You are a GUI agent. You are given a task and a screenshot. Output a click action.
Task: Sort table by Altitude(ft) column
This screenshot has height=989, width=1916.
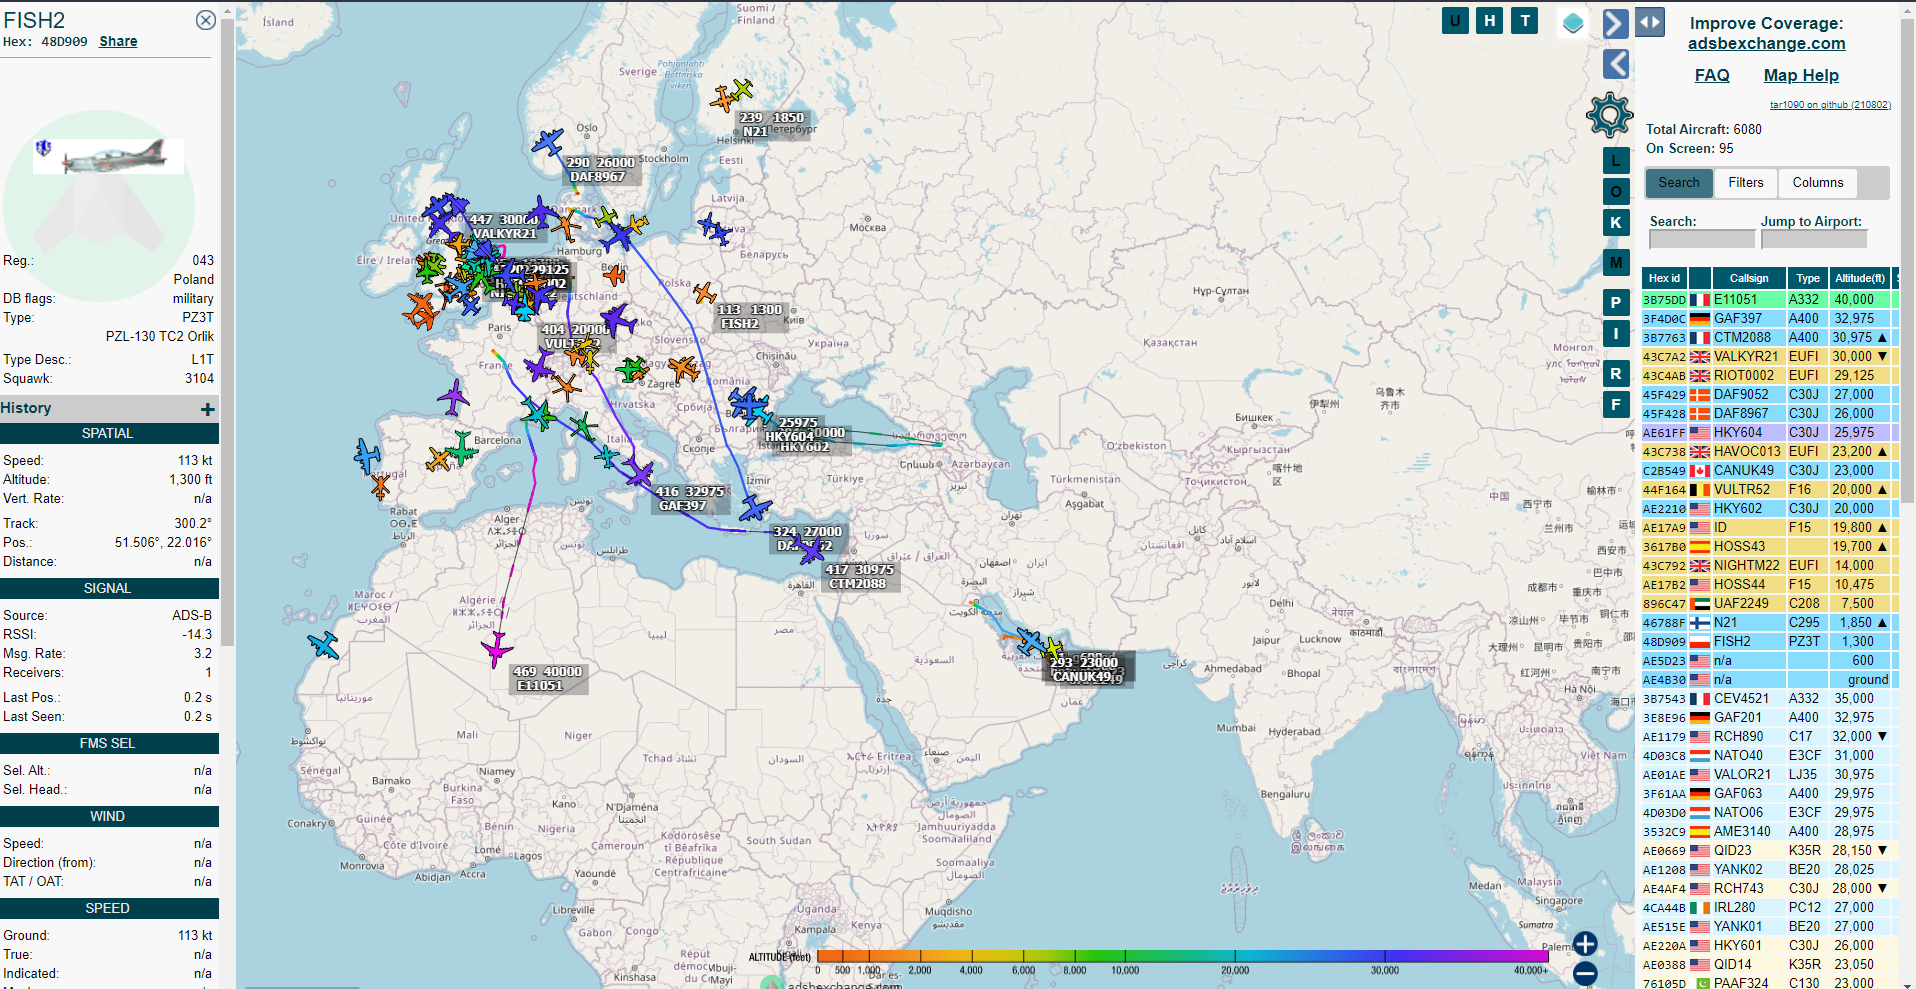click(x=1860, y=278)
